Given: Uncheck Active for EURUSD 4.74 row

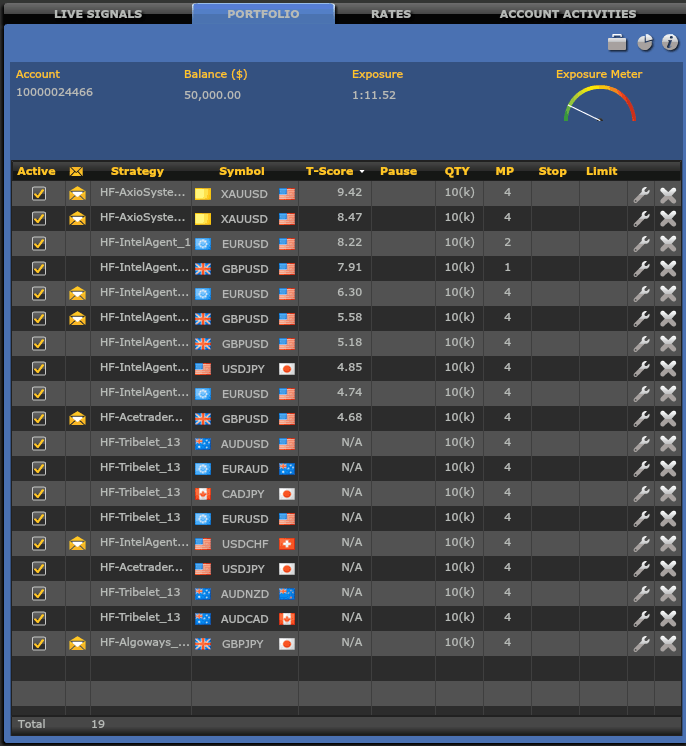Looking at the screenshot, I should click(39, 393).
